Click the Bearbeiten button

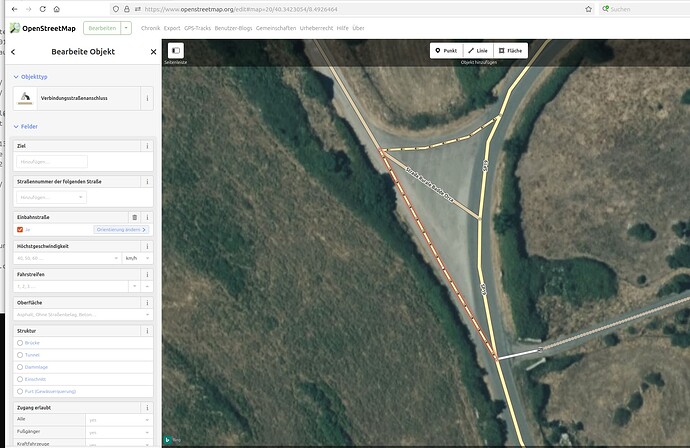click(102, 28)
